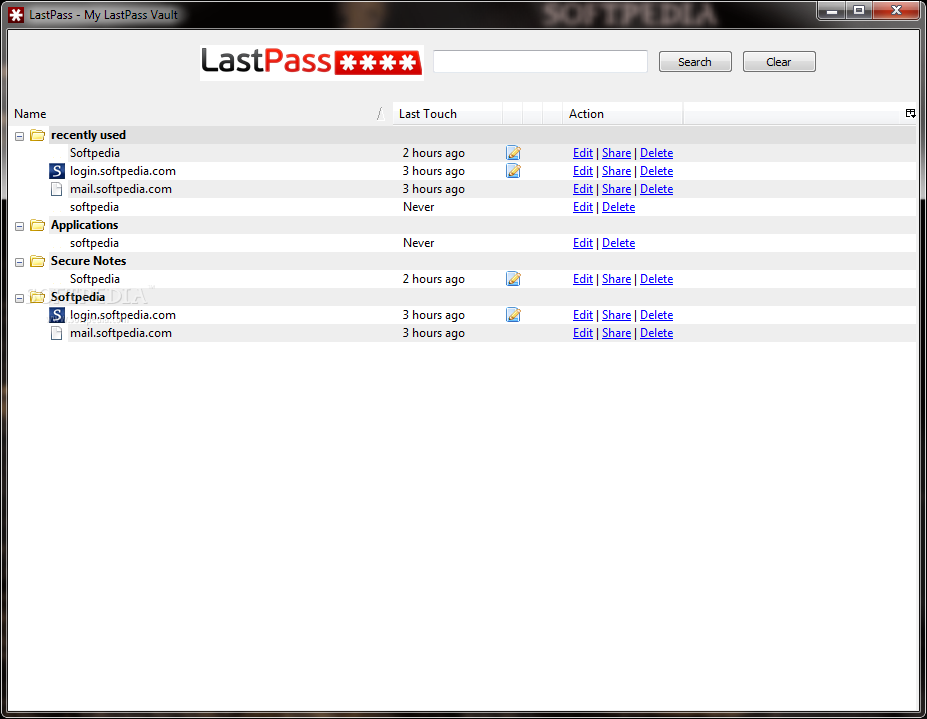Image resolution: width=927 pixels, height=719 pixels.
Task: Select 'Softpedia' entry name in recently used
Action: [x=95, y=153]
